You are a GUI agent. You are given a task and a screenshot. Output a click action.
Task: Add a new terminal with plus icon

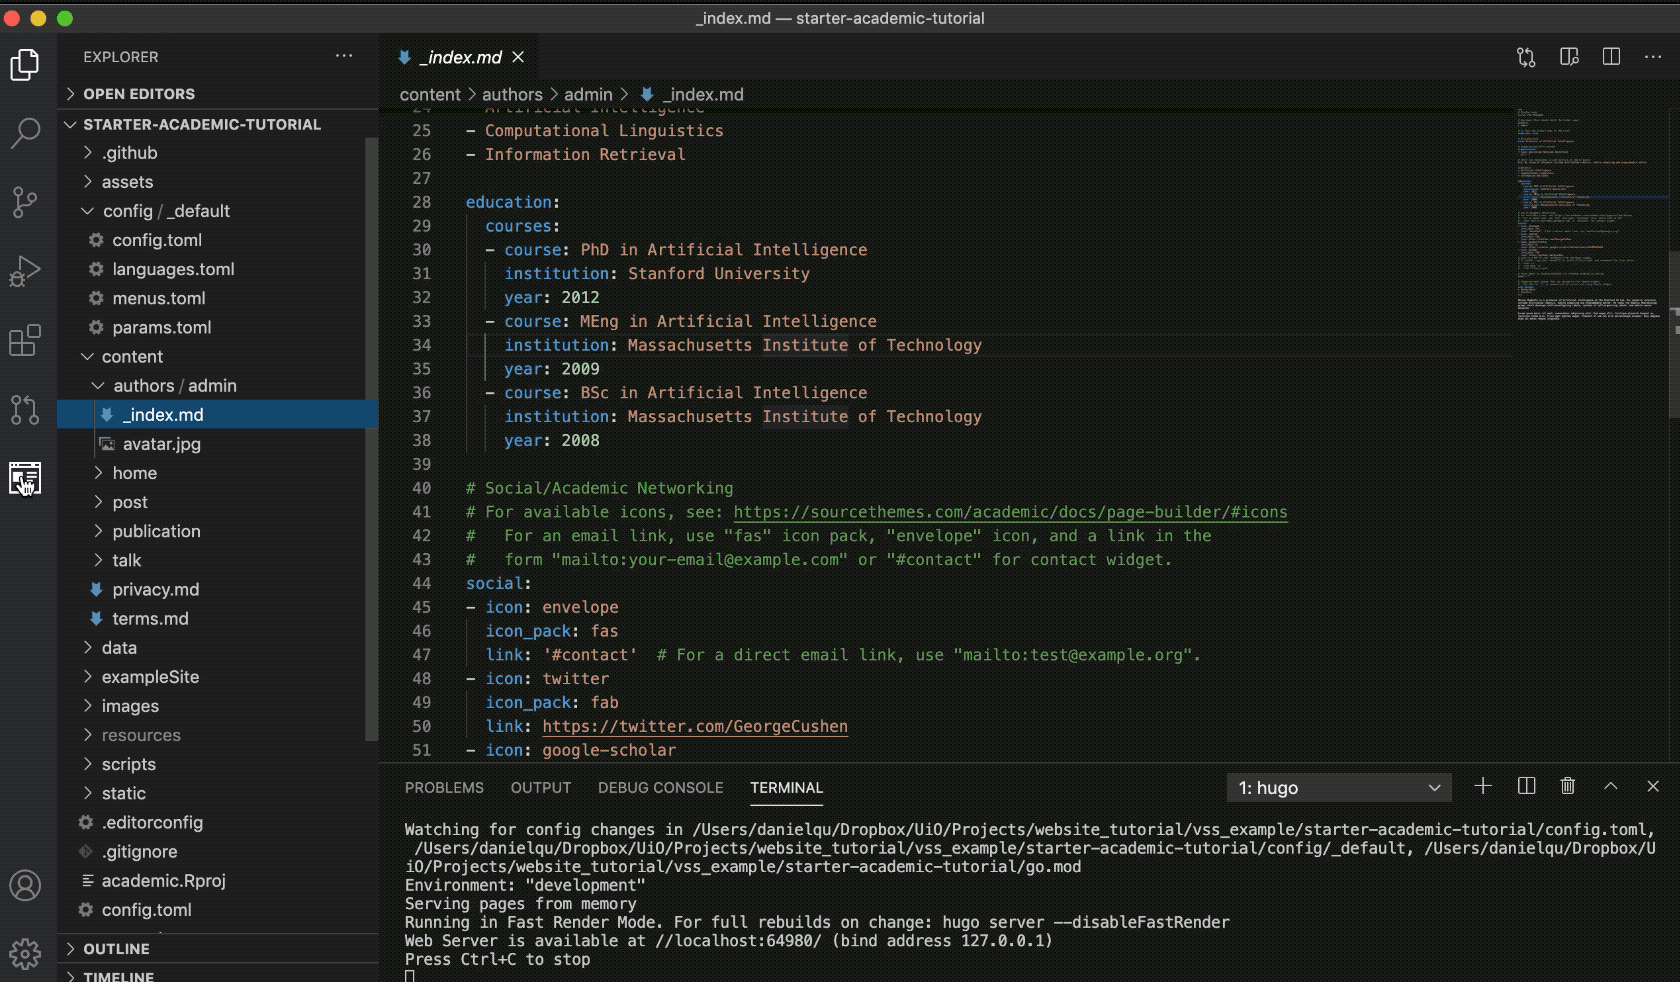[1483, 787]
